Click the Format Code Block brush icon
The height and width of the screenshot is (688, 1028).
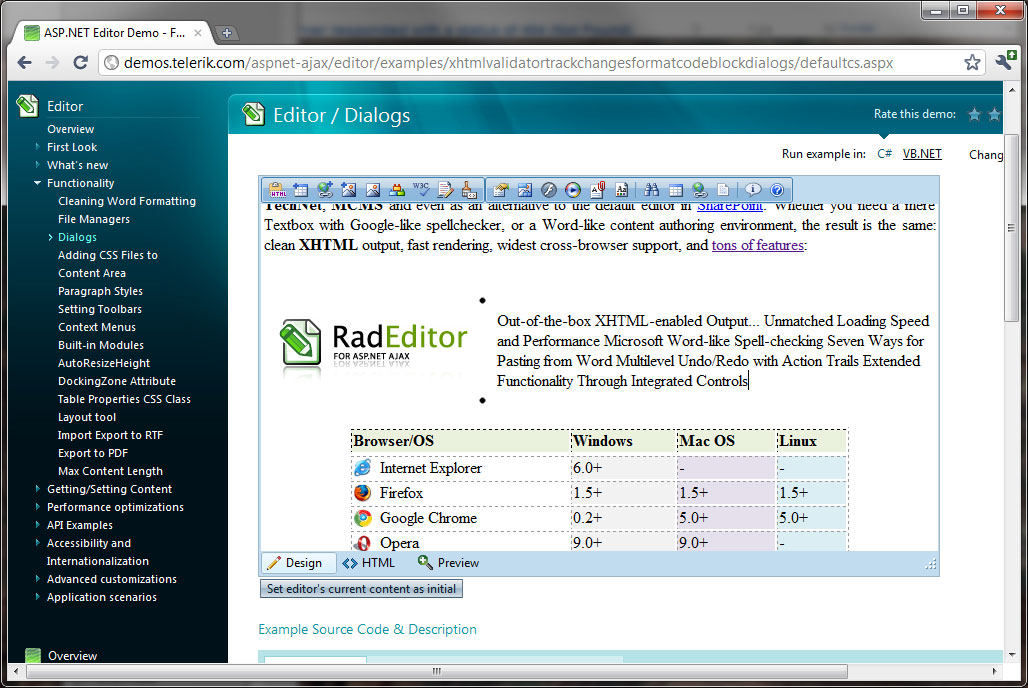(469, 190)
